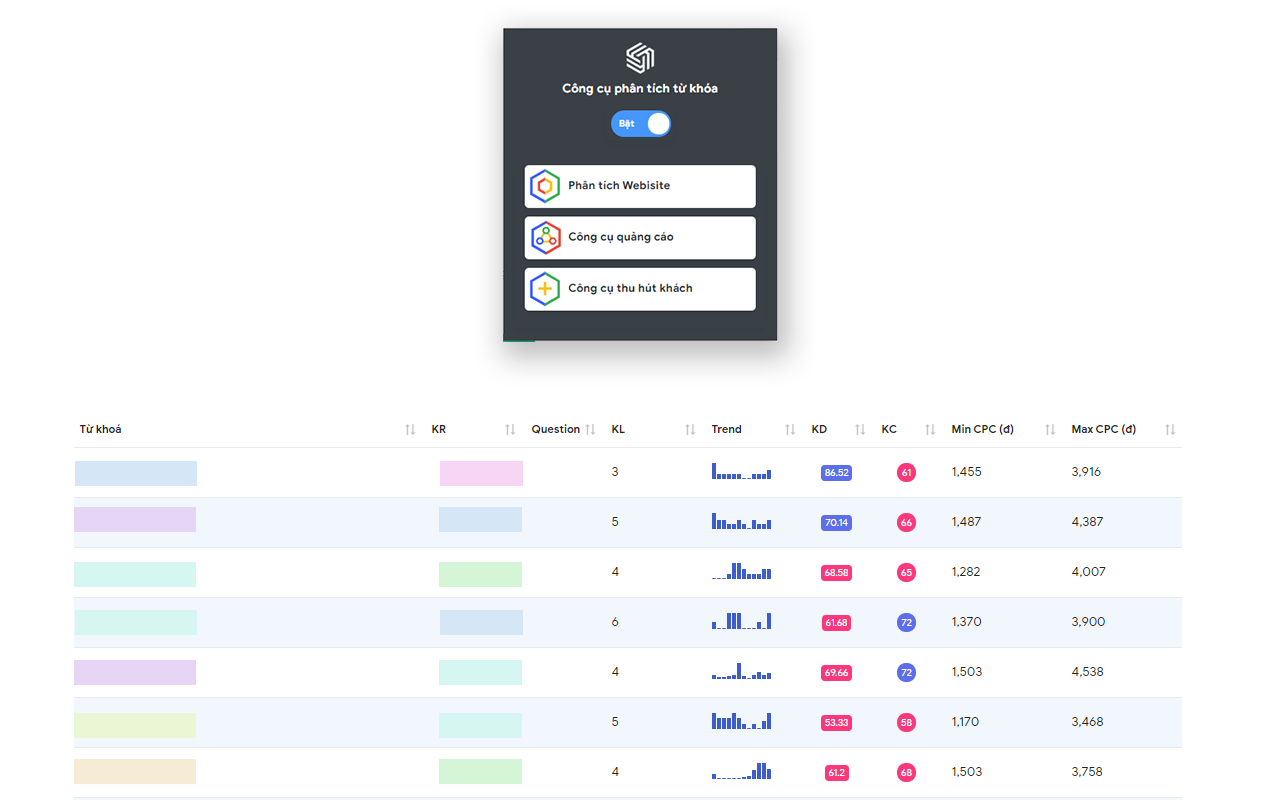Sort by the KC column arrows
The height and width of the screenshot is (800, 1280).
(x=930, y=430)
